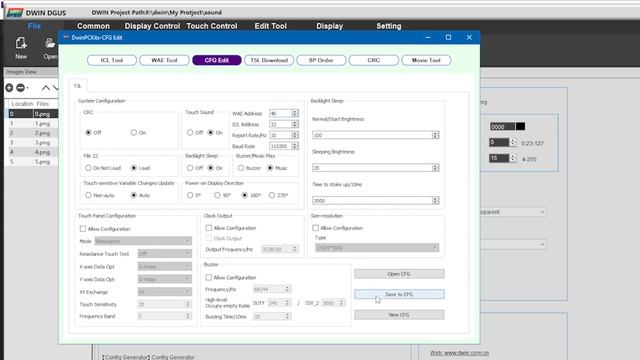Open the SP Order tab

click(x=321, y=60)
